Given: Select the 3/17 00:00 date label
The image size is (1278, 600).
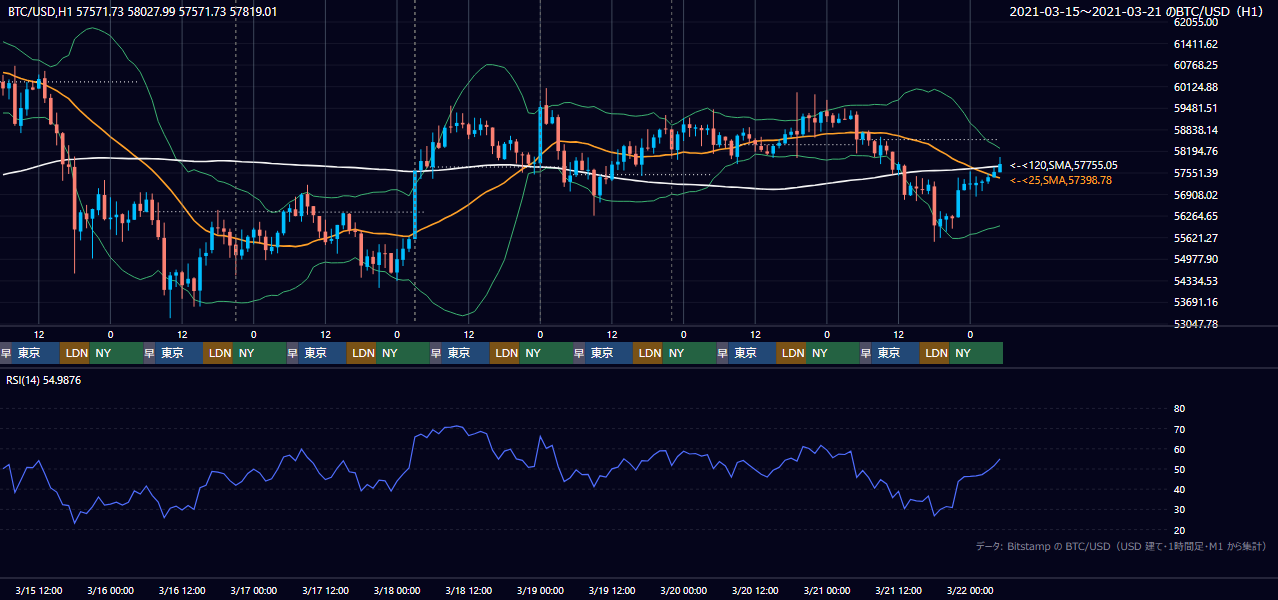Looking at the screenshot, I should pos(253,590).
